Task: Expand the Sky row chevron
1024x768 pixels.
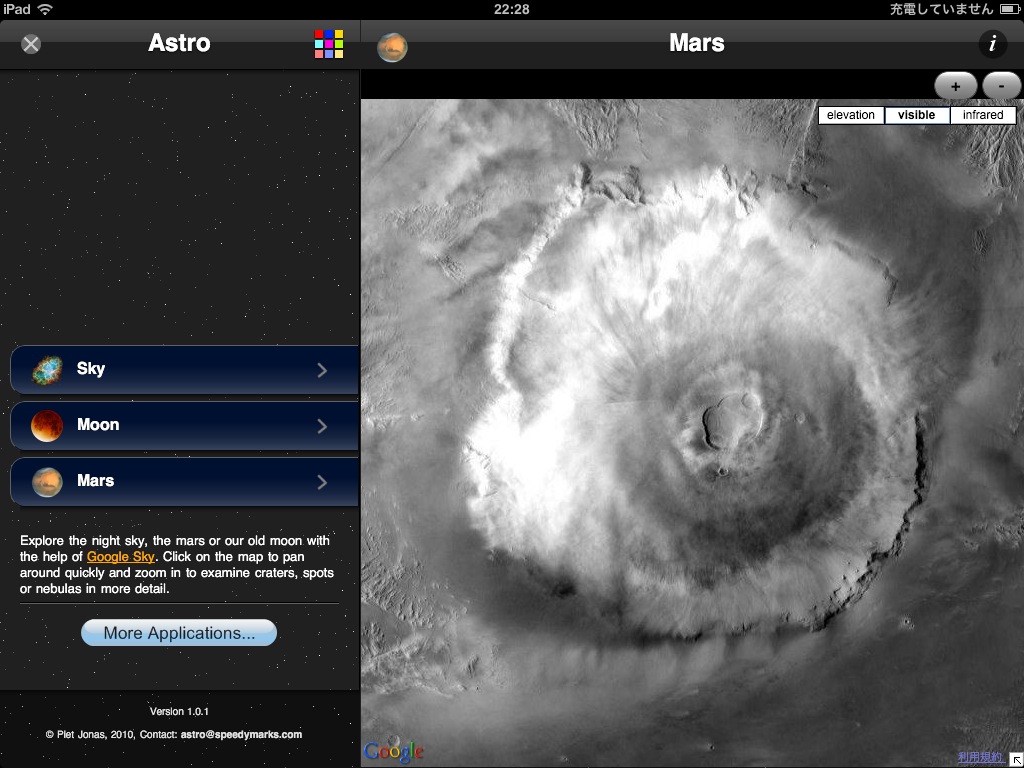Action: (322, 370)
